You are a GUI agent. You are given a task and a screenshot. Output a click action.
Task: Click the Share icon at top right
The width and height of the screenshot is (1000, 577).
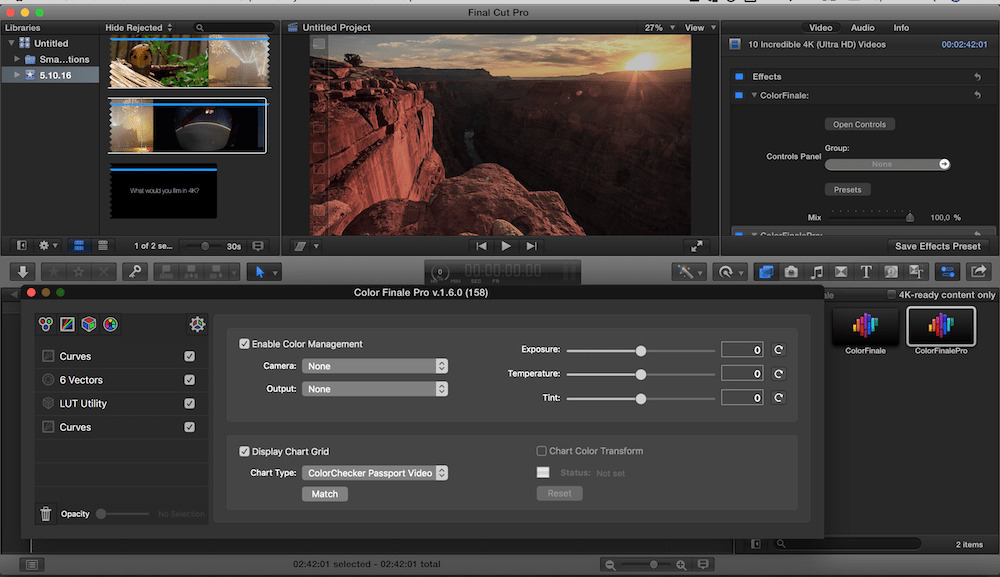coord(979,271)
